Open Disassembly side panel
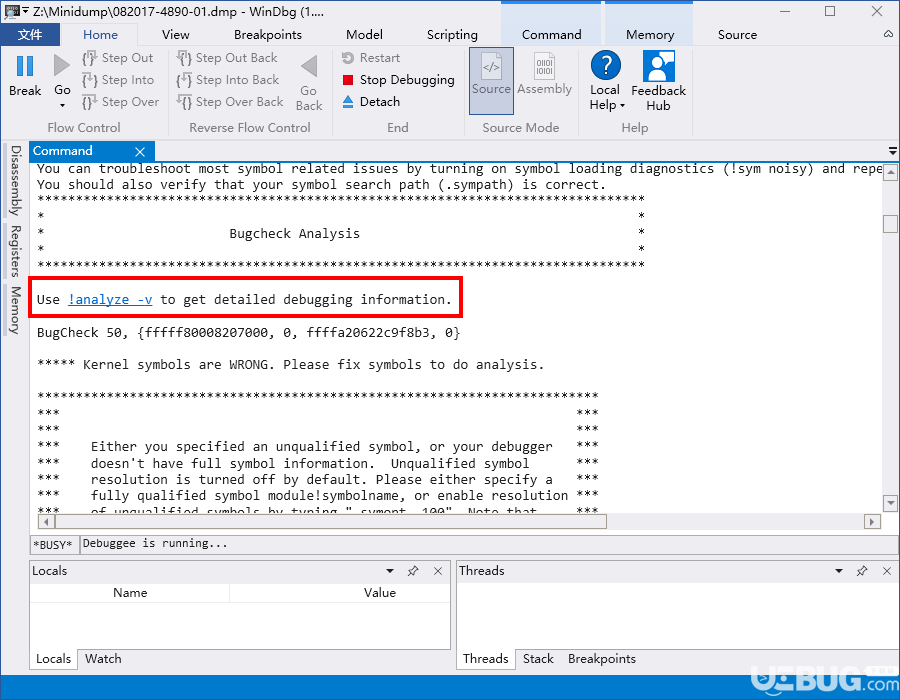The height and width of the screenshot is (700, 900). (x=15, y=180)
